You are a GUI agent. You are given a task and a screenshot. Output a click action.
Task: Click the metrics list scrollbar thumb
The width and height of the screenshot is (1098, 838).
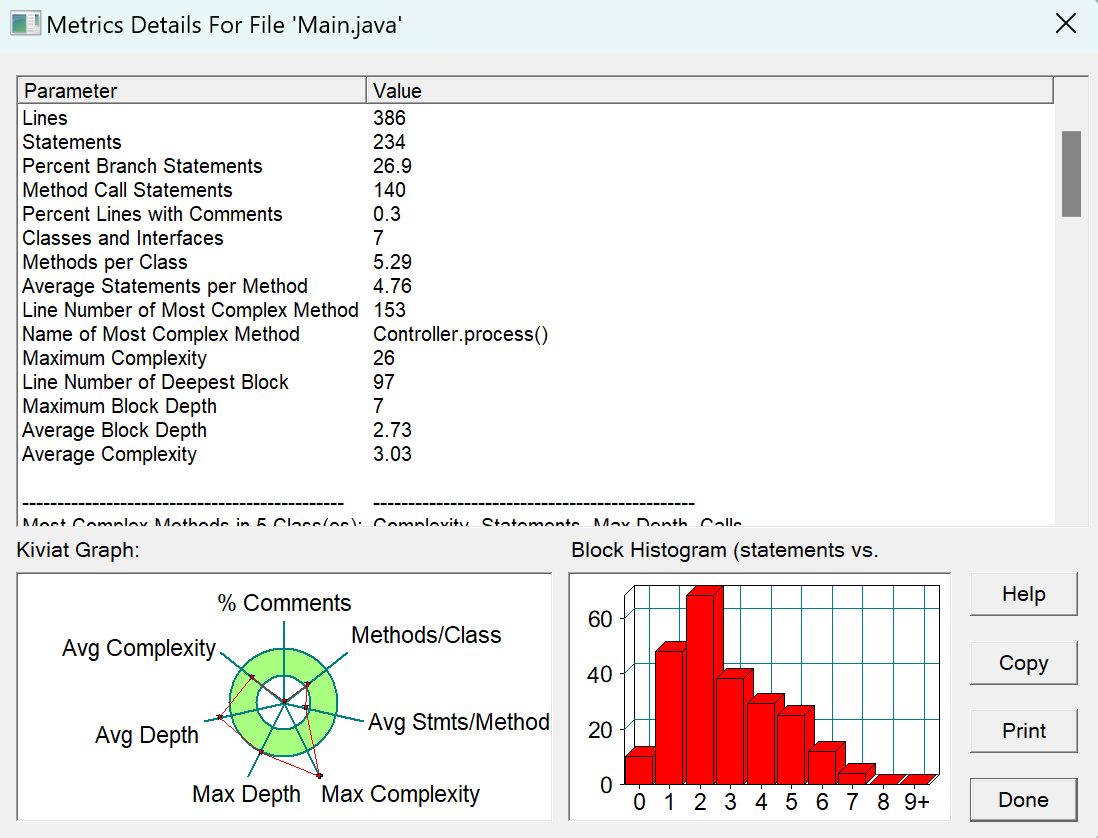point(1071,174)
